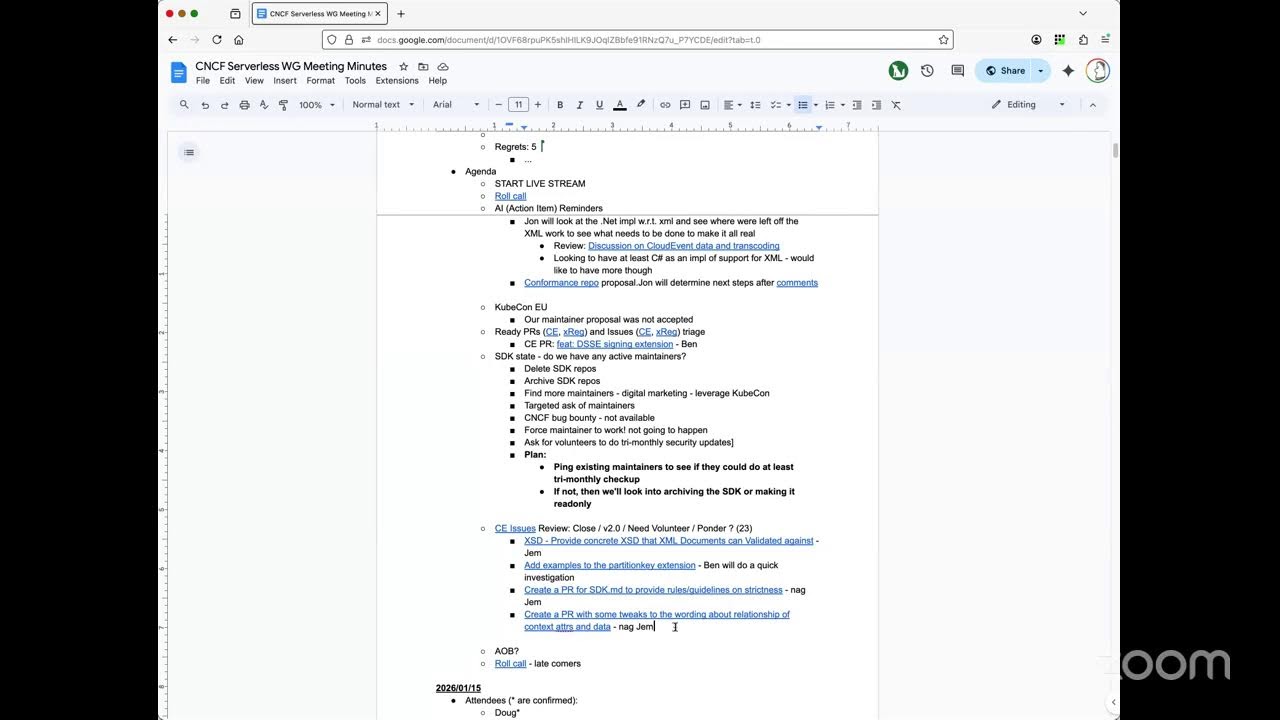Open the Arial font dropdown

point(456,104)
